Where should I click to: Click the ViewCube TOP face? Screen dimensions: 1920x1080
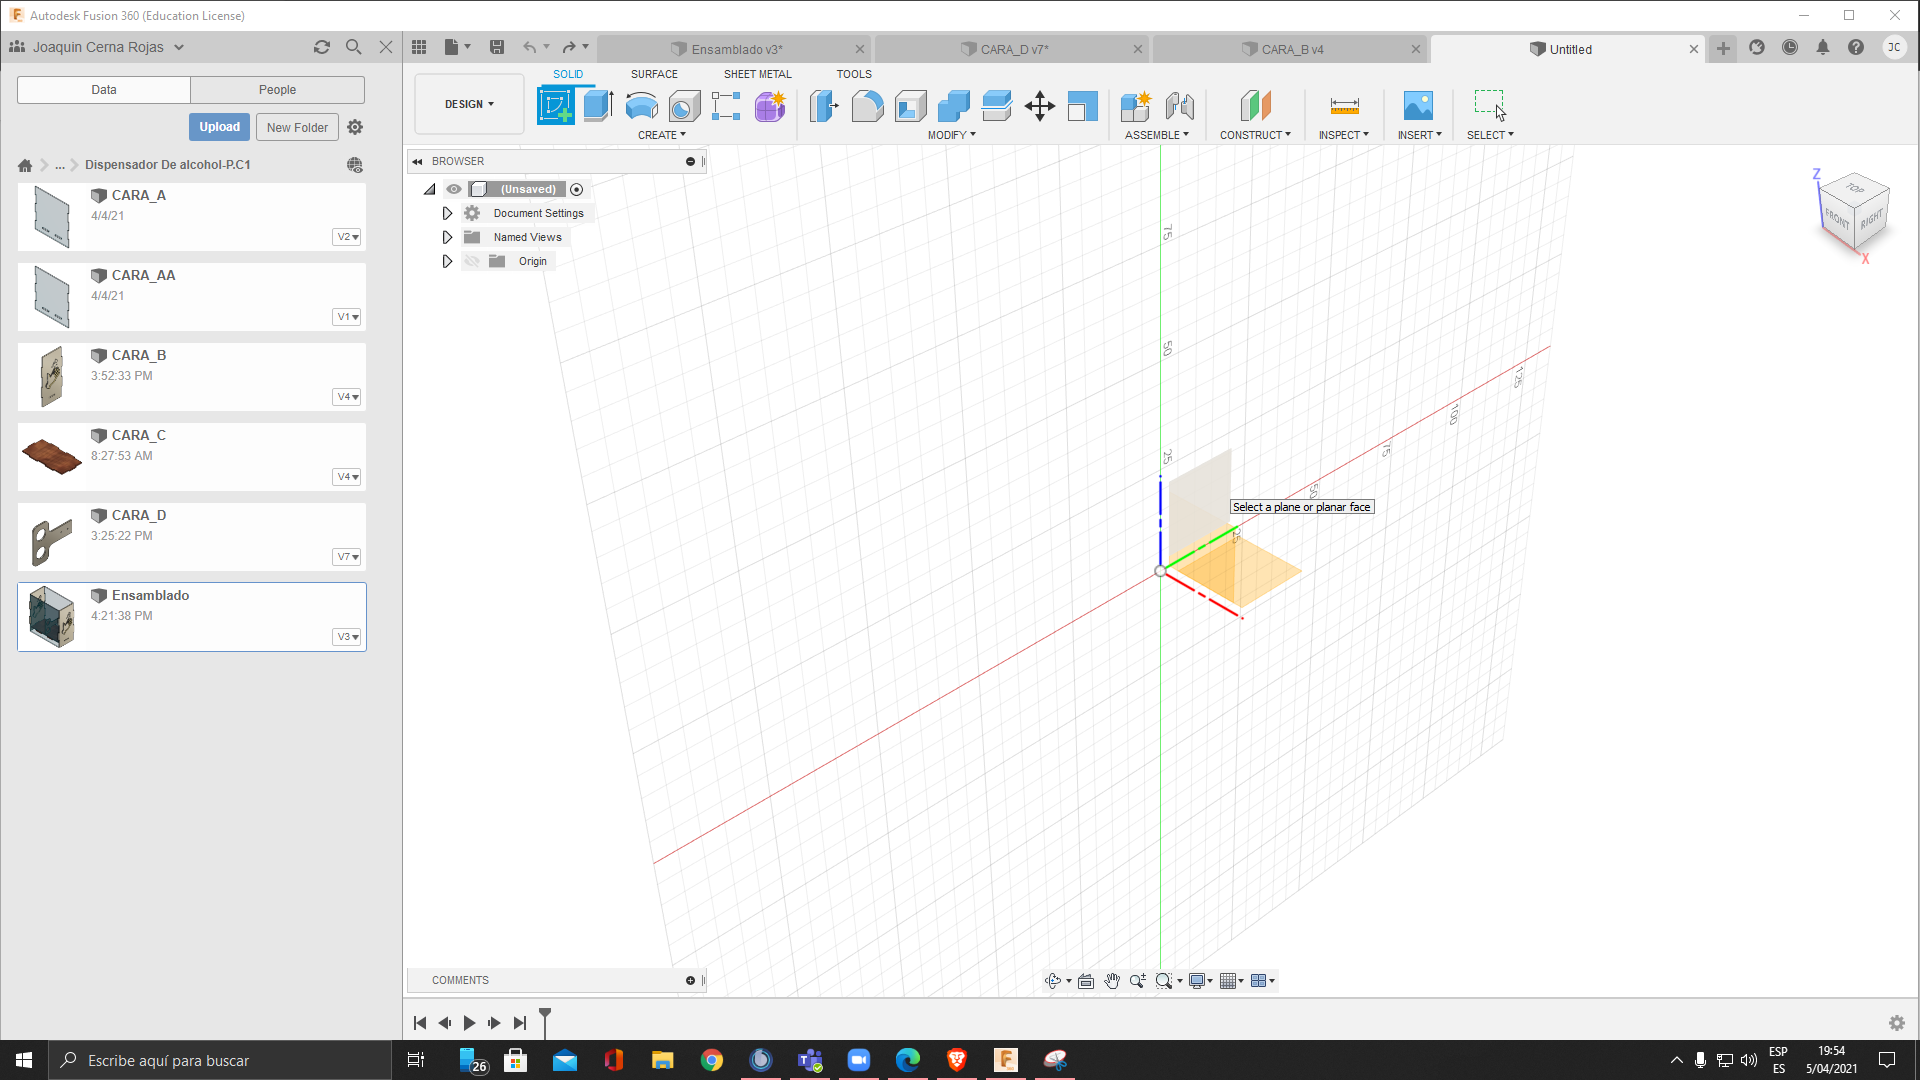coord(1855,188)
